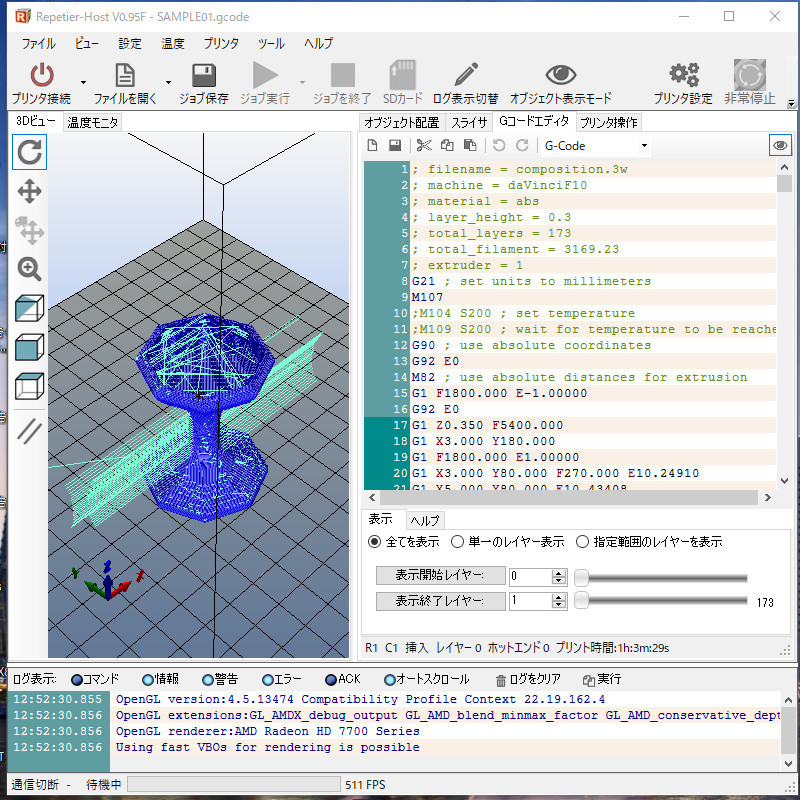Click the プリンタ接続 power icon
The width and height of the screenshot is (800, 800).
point(42,76)
